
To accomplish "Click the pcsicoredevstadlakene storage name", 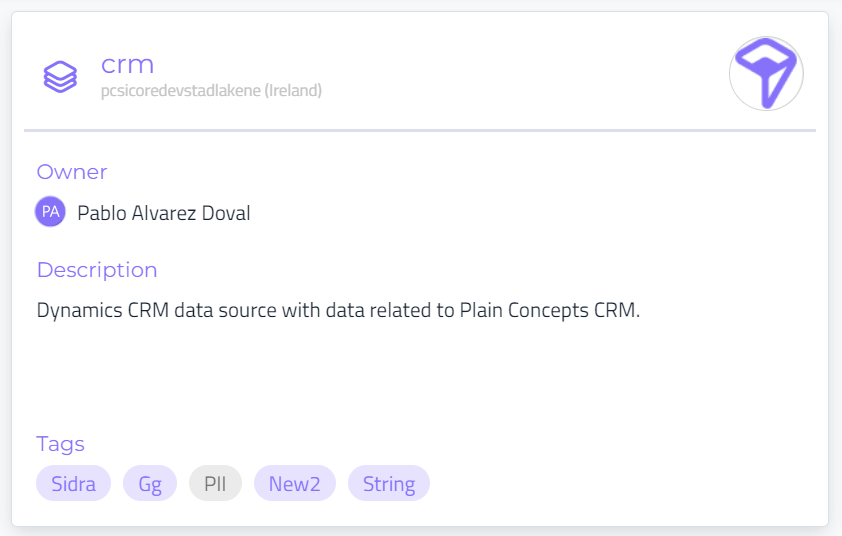I will pos(177,91).
